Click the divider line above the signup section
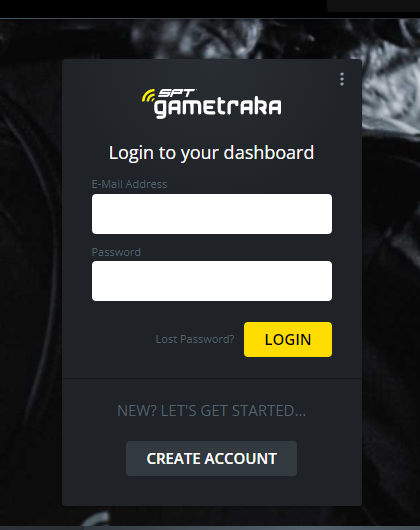 (212, 378)
